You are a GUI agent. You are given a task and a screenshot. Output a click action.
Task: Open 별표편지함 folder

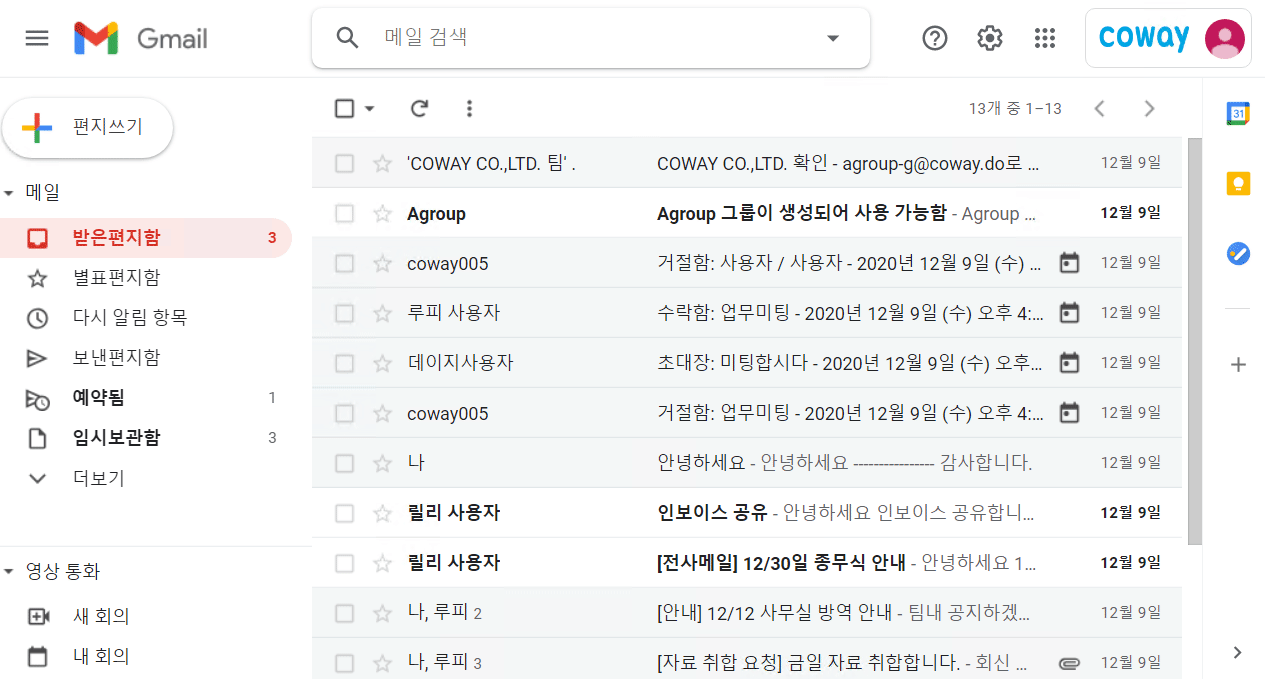(x=146, y=278)
